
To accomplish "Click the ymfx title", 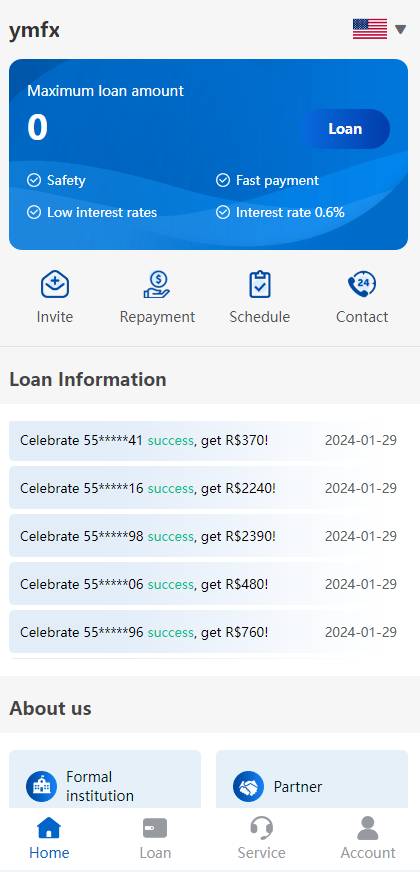I will (34, 29).
